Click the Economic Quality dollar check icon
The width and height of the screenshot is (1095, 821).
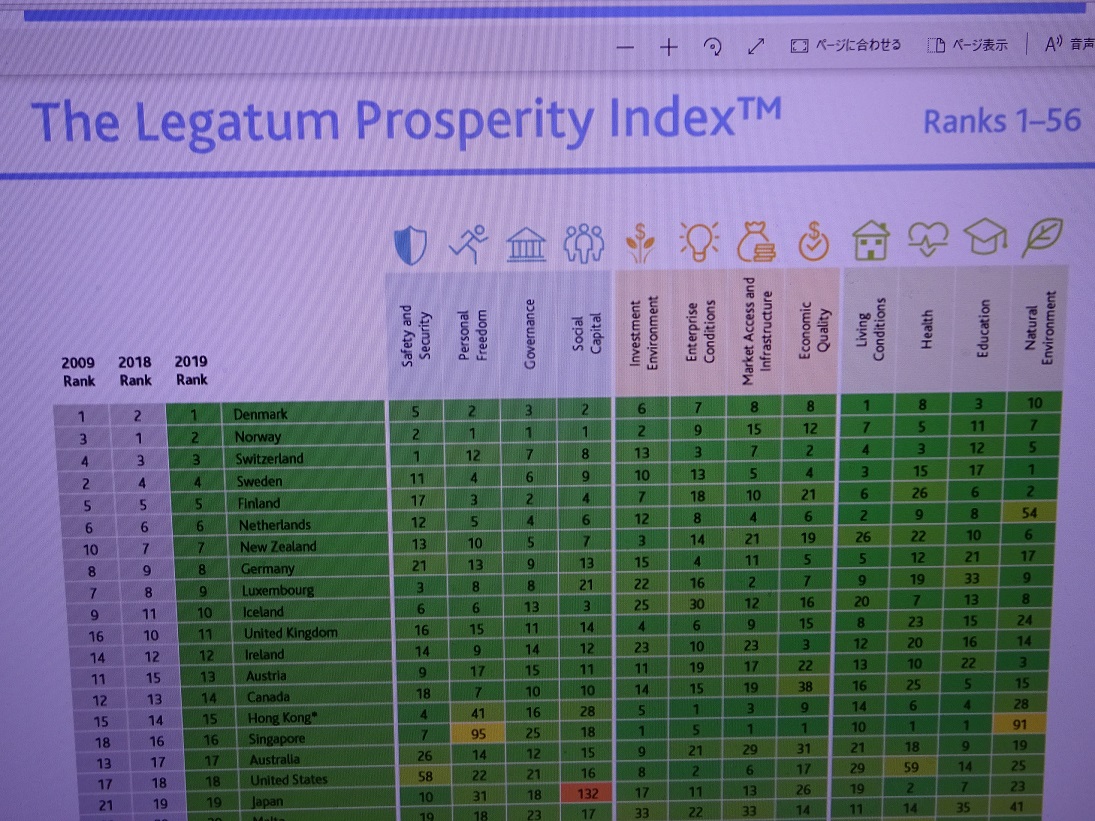[x=814, y=241]
